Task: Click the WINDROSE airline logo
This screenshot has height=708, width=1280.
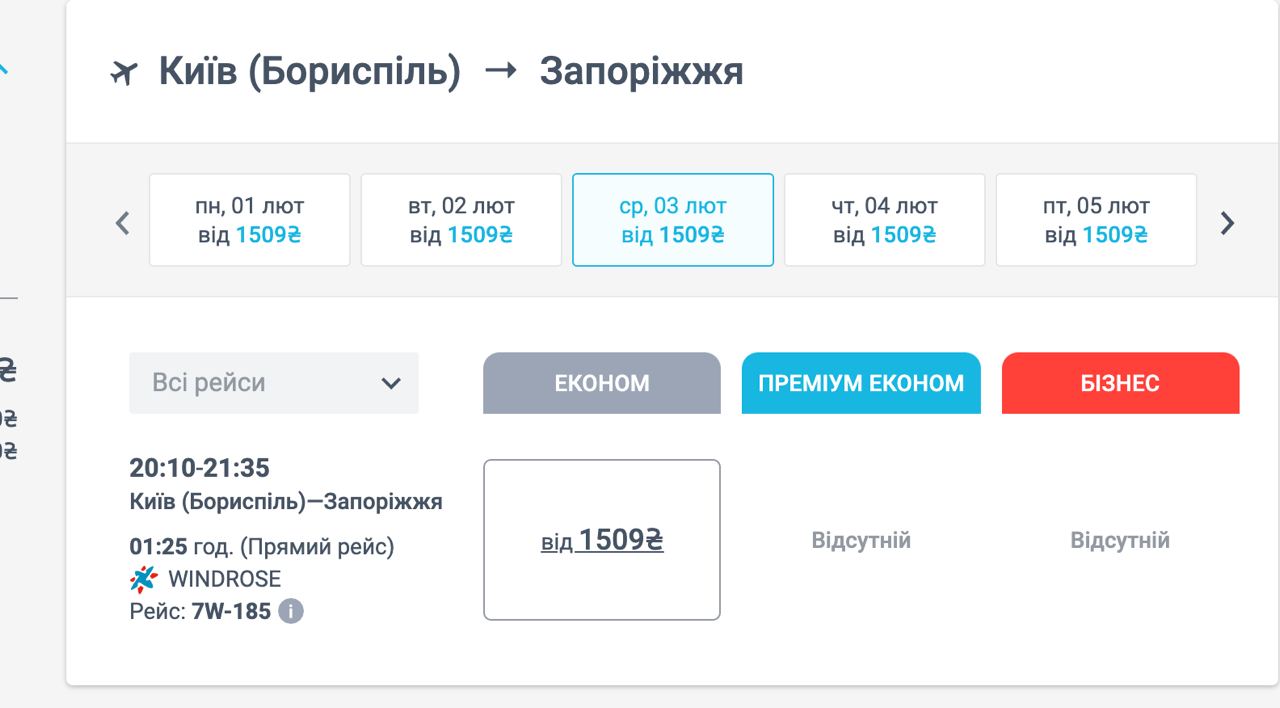Action: 144,579
